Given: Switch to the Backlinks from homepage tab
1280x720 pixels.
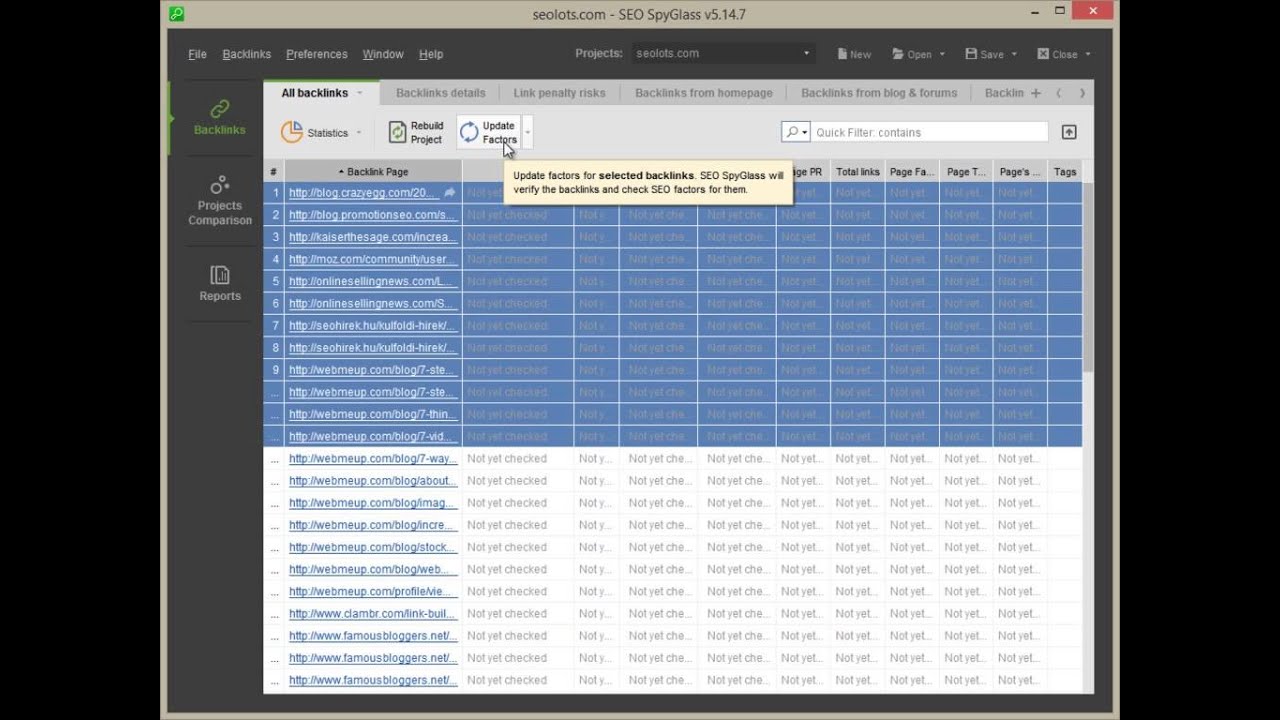Looking at the screenshot, I should (703, 93).
